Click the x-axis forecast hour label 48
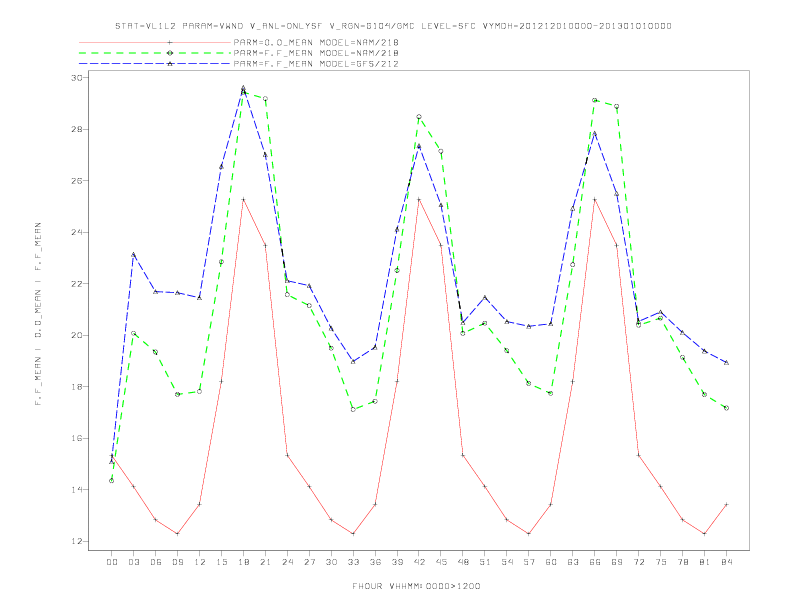Screen dimensions: 792x612 [x=463, y=562]
